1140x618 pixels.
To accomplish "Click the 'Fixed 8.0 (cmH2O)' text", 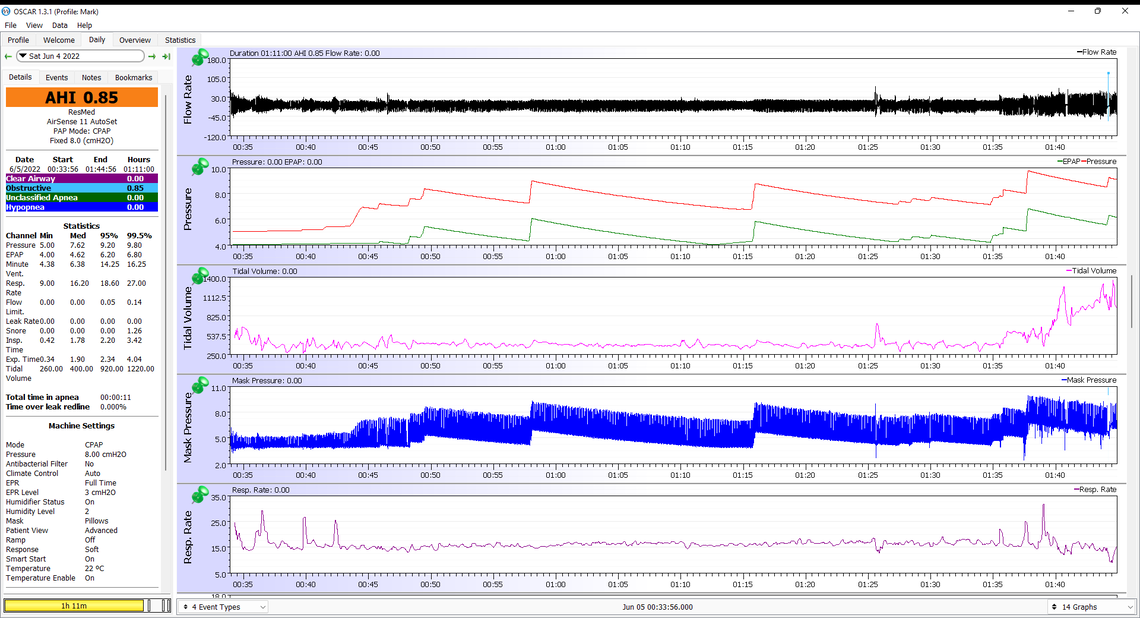I will (x=81, y=141).
